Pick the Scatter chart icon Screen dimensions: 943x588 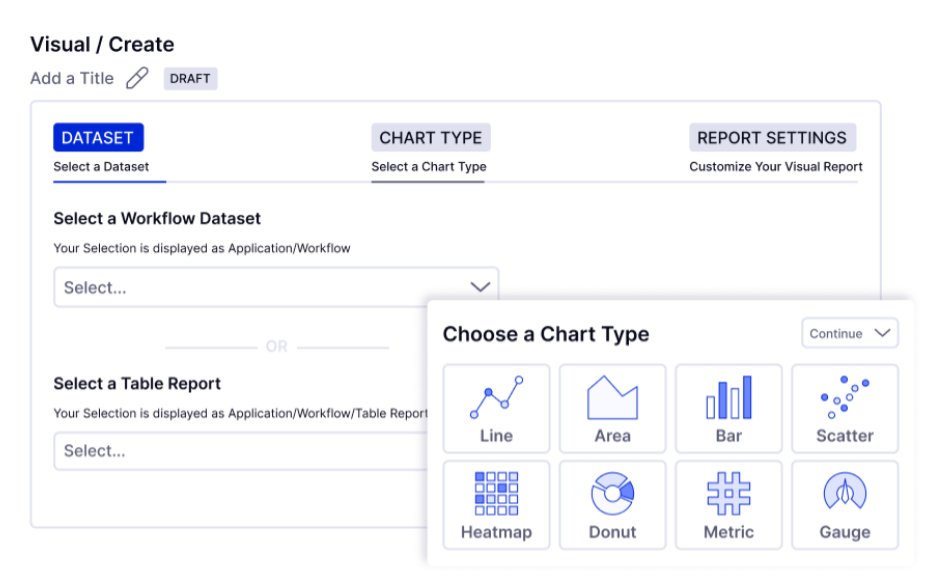point(845,397)
